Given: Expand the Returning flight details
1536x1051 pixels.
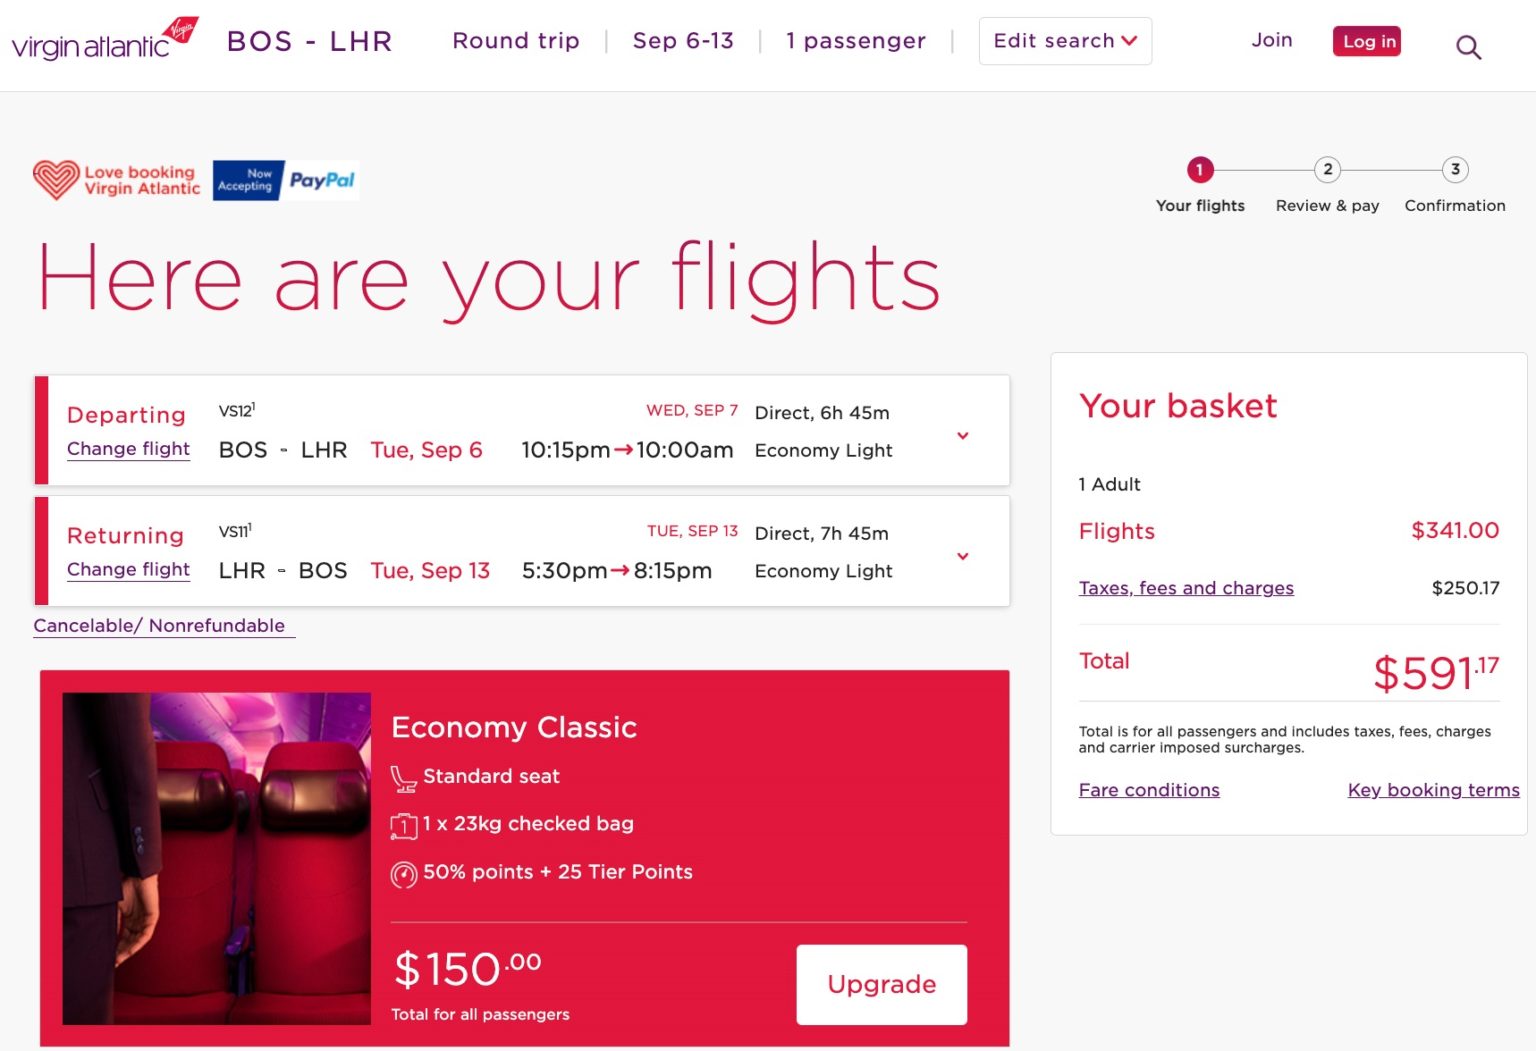Looking at the screenshot, I should pos(963,556).
